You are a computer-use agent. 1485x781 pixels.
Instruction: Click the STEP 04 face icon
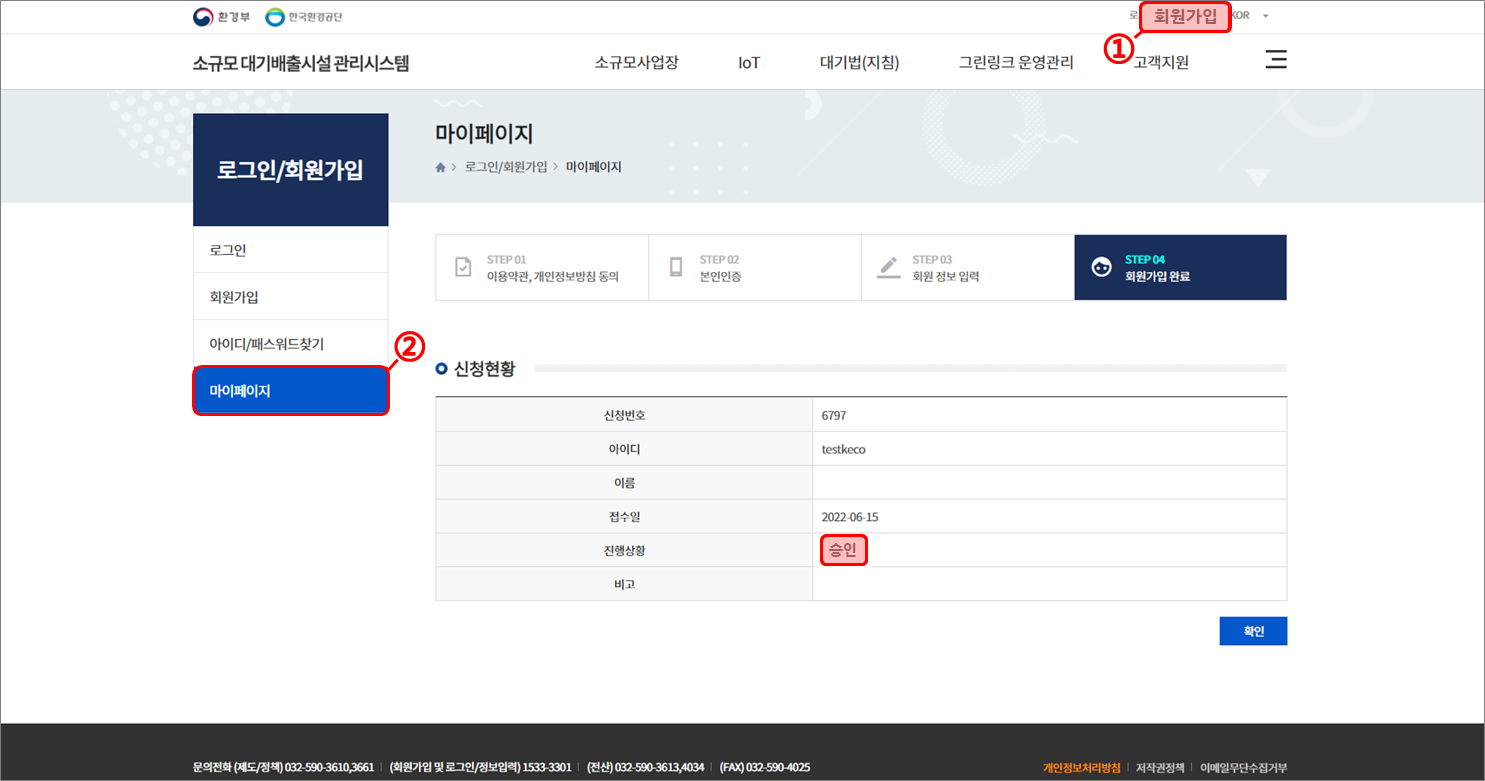point(1101,267)
